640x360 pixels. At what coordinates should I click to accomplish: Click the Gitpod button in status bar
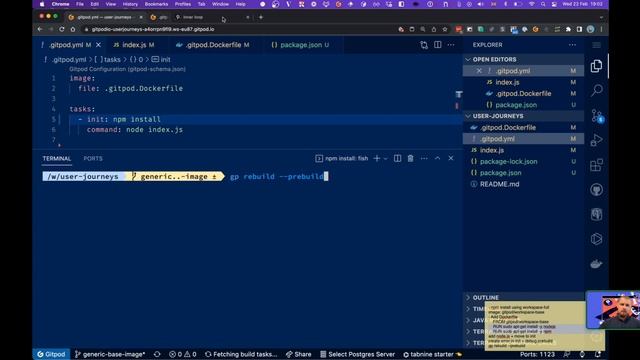click(51, 354)
